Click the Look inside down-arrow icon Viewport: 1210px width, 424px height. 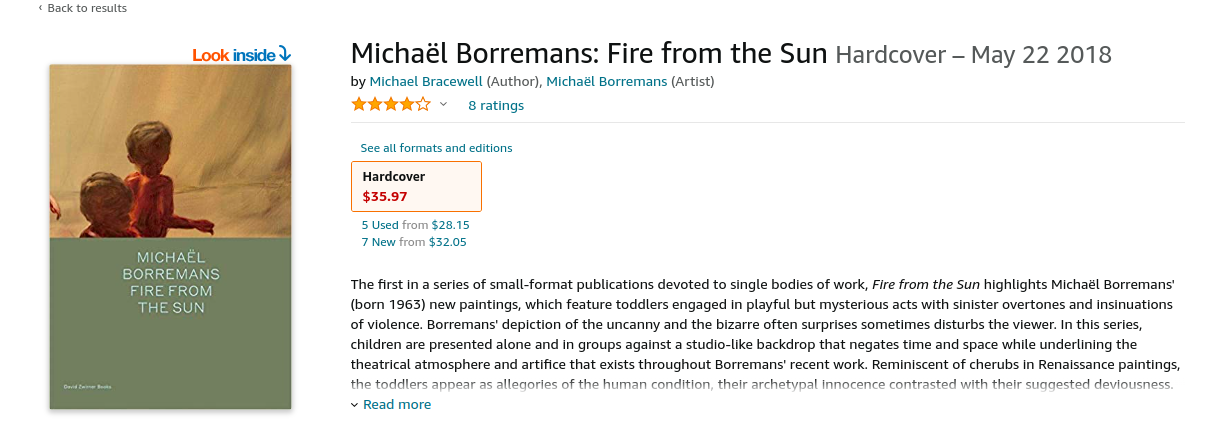[x=285, y=54]
